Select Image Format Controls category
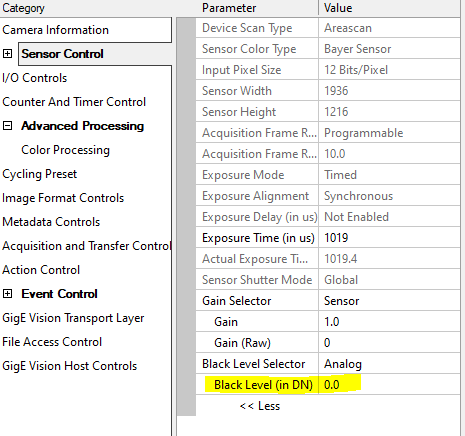The height and width of the screenshot is (436, 465). click(63, 198)
